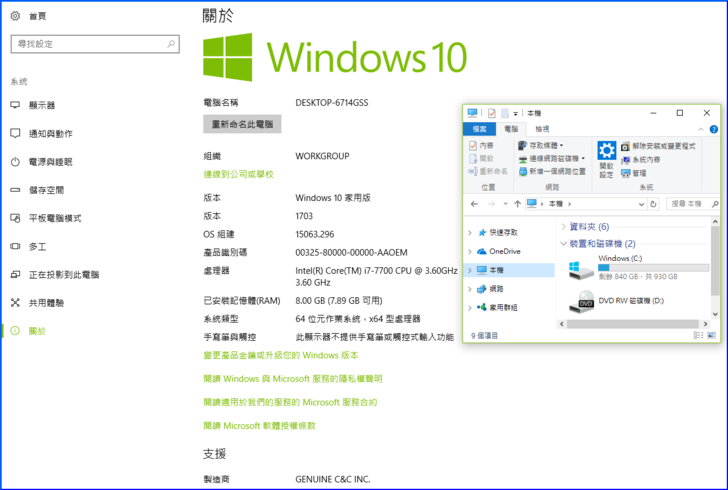Screen dimensions: 728x490
Task: Click 新增一個網路位置 add network location
Action: 552,172
